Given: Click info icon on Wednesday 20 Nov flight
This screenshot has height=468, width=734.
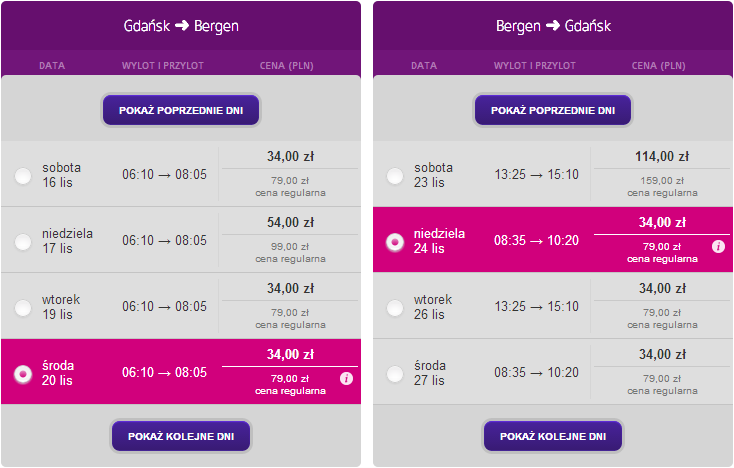Looking at the screenshot, I should (346, 378).
